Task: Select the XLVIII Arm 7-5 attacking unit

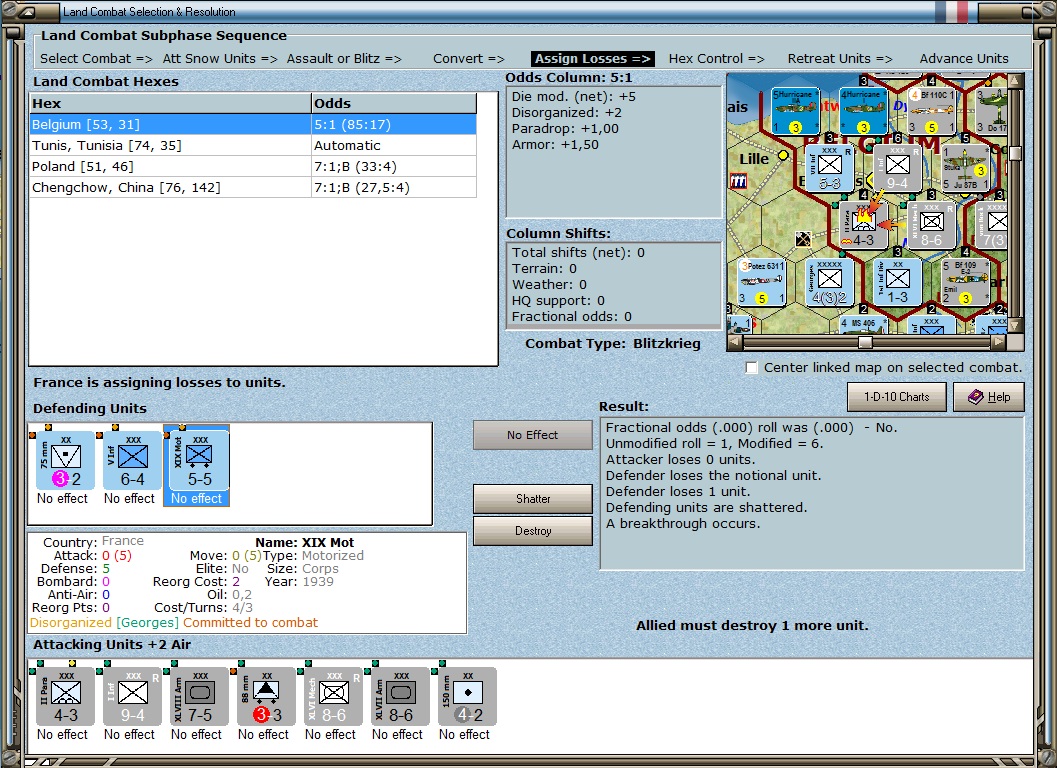Action: (x=199, y=697)
